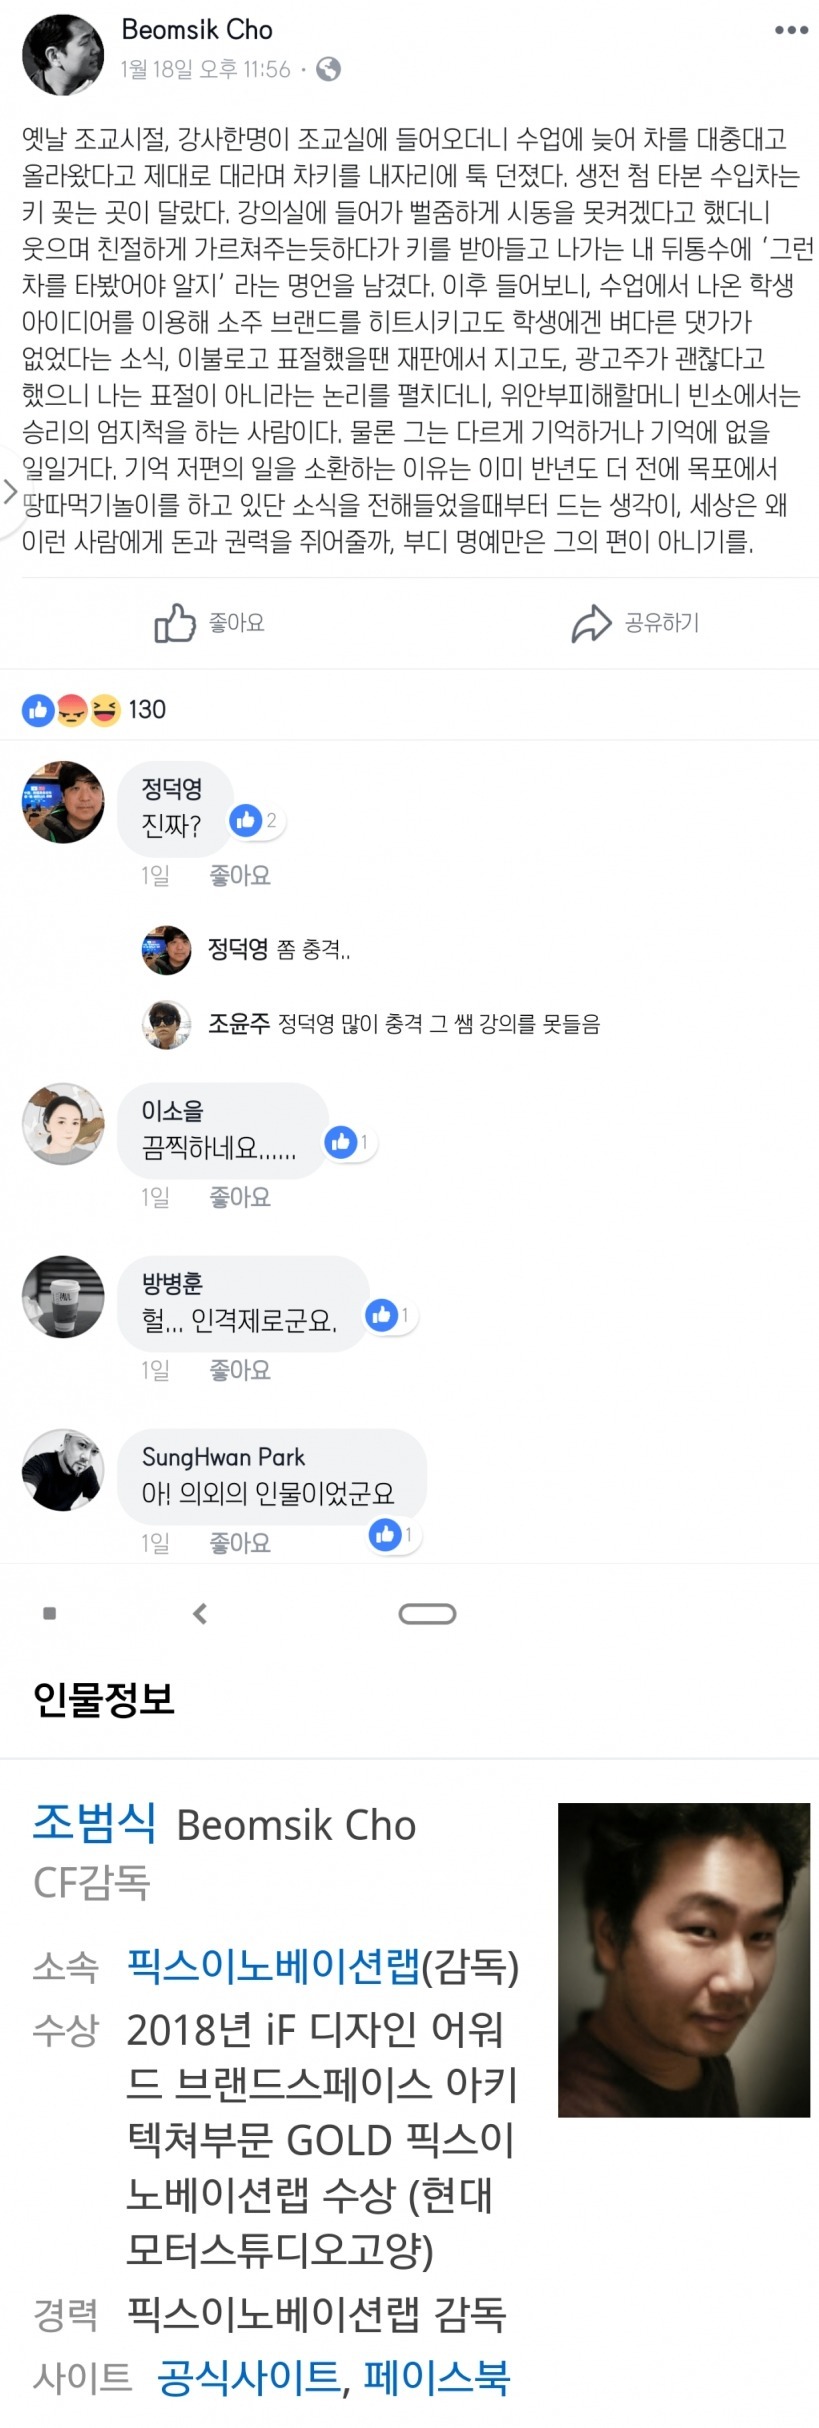
Task: Tap the Android home pill button
Action: [x=427, y=1613]
